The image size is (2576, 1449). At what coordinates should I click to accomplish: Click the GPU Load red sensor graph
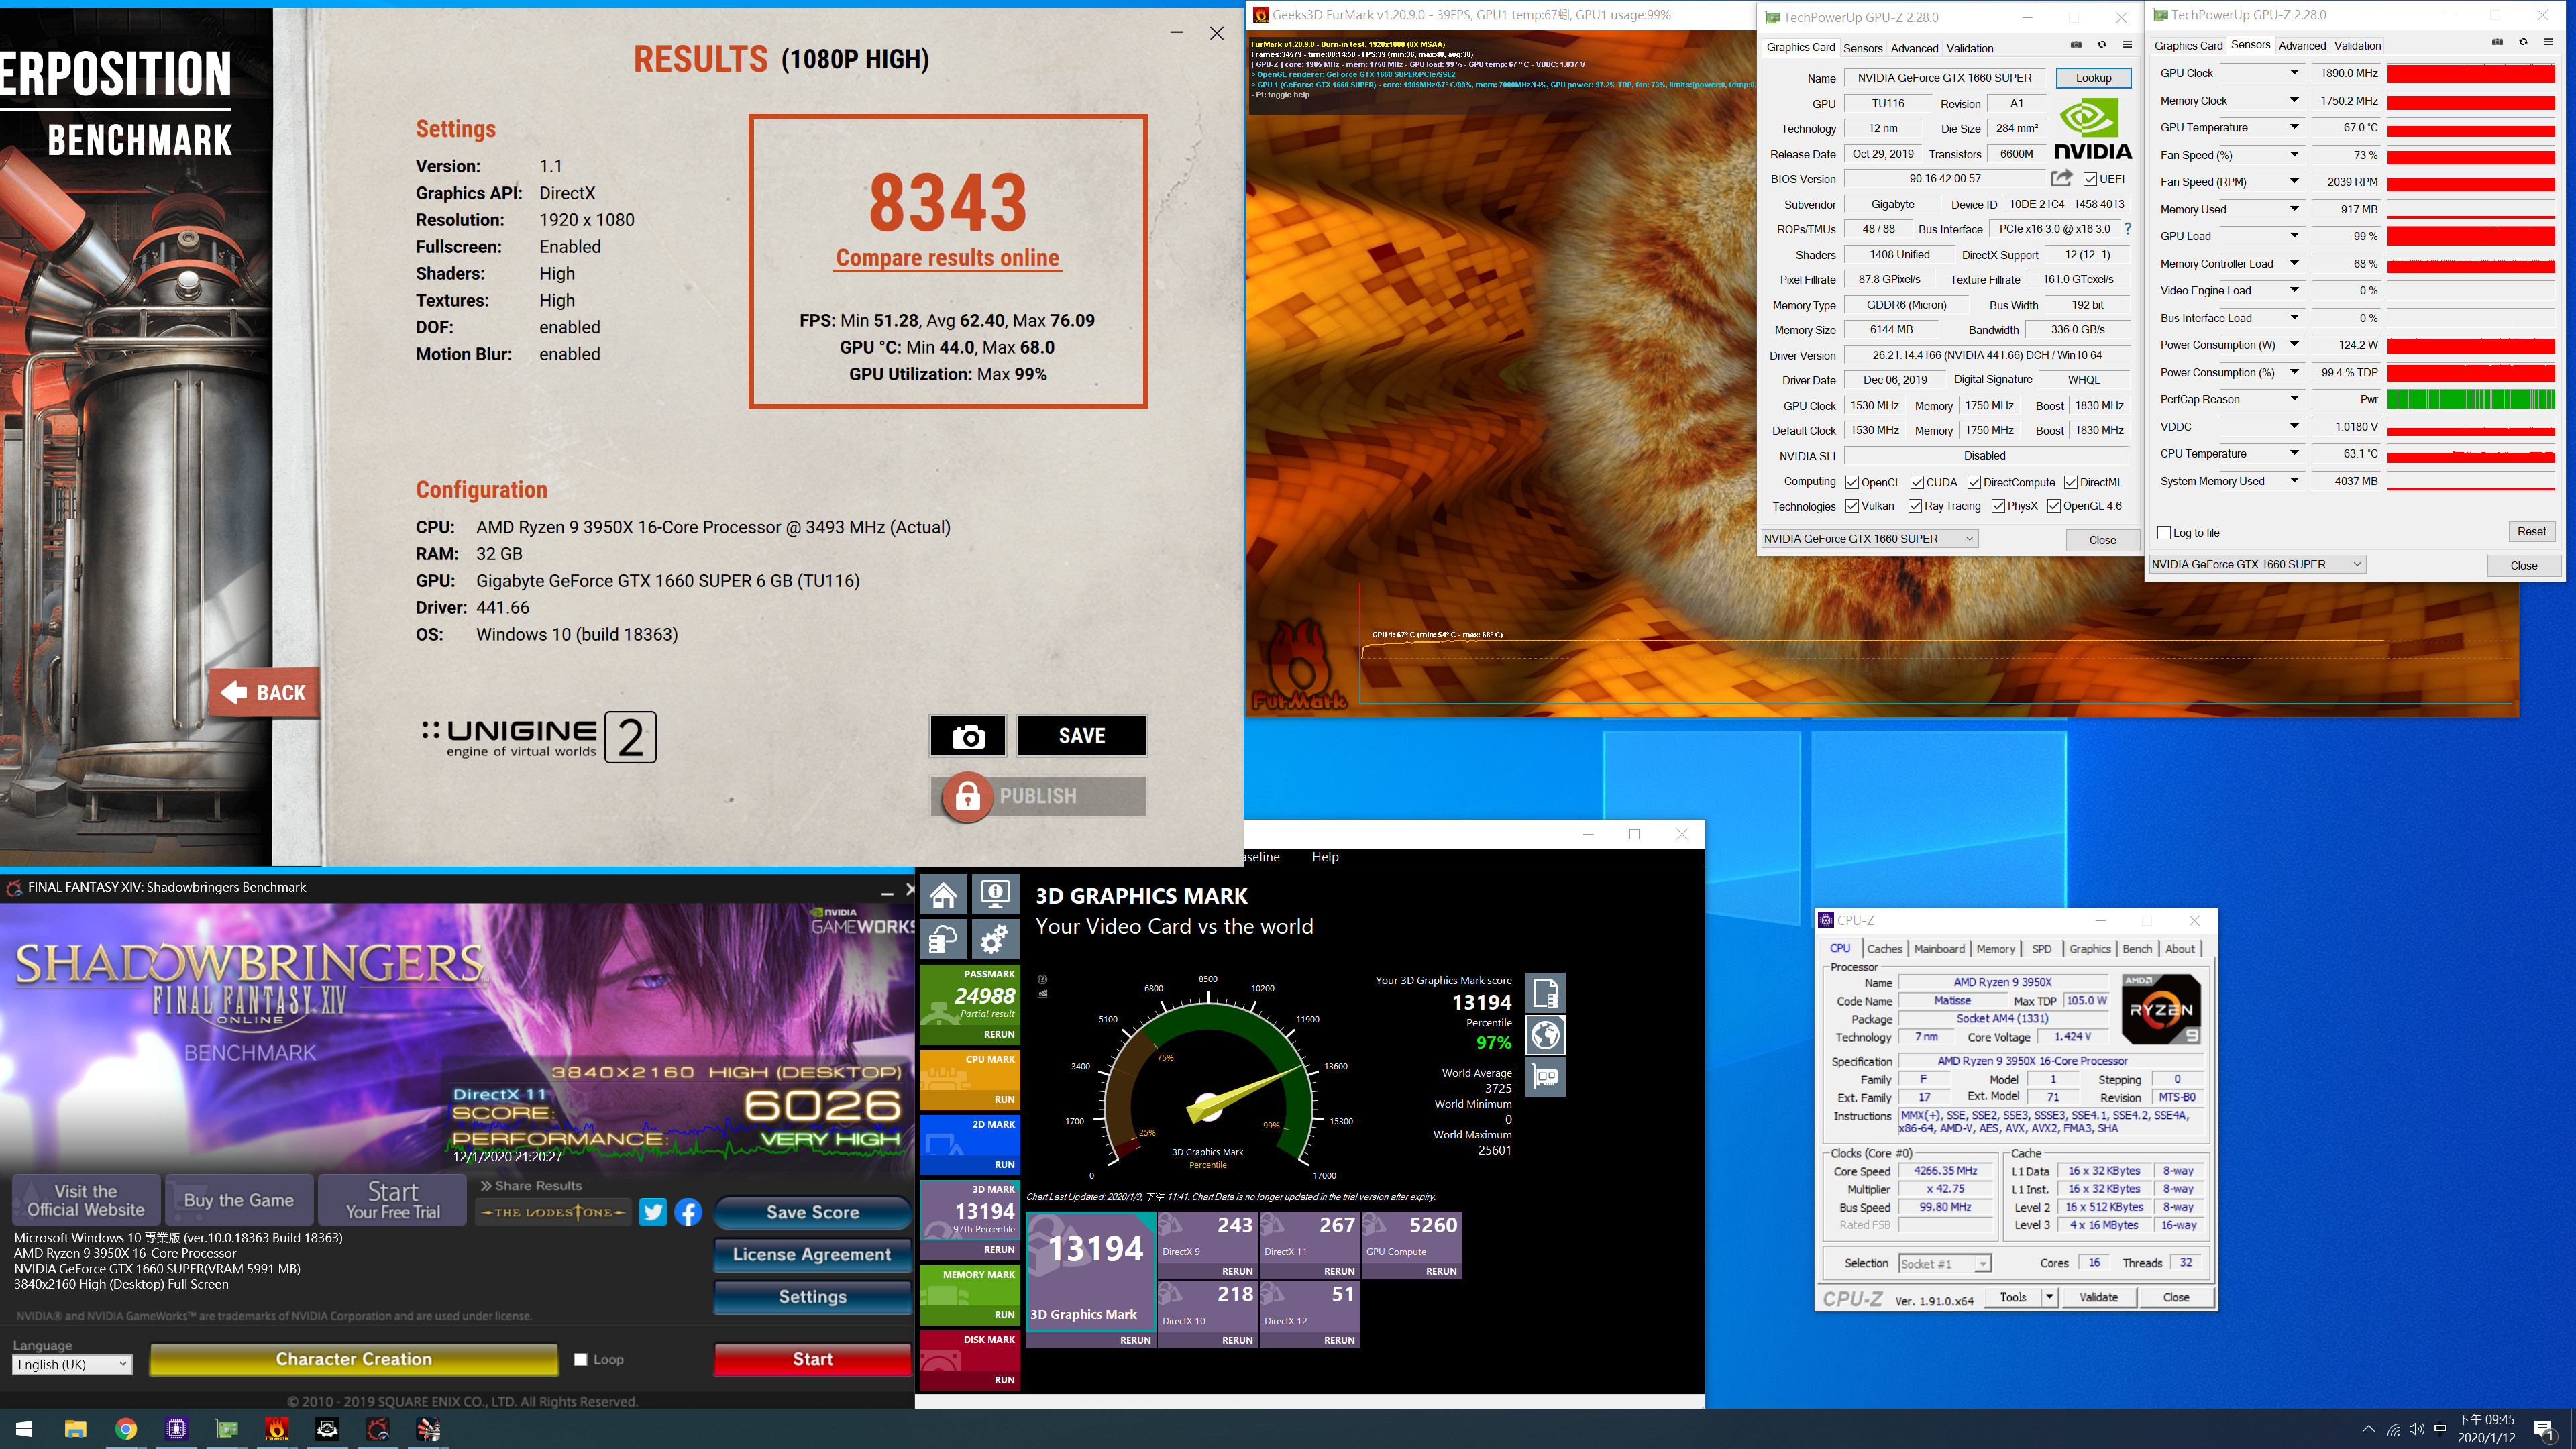point(2470,236)
